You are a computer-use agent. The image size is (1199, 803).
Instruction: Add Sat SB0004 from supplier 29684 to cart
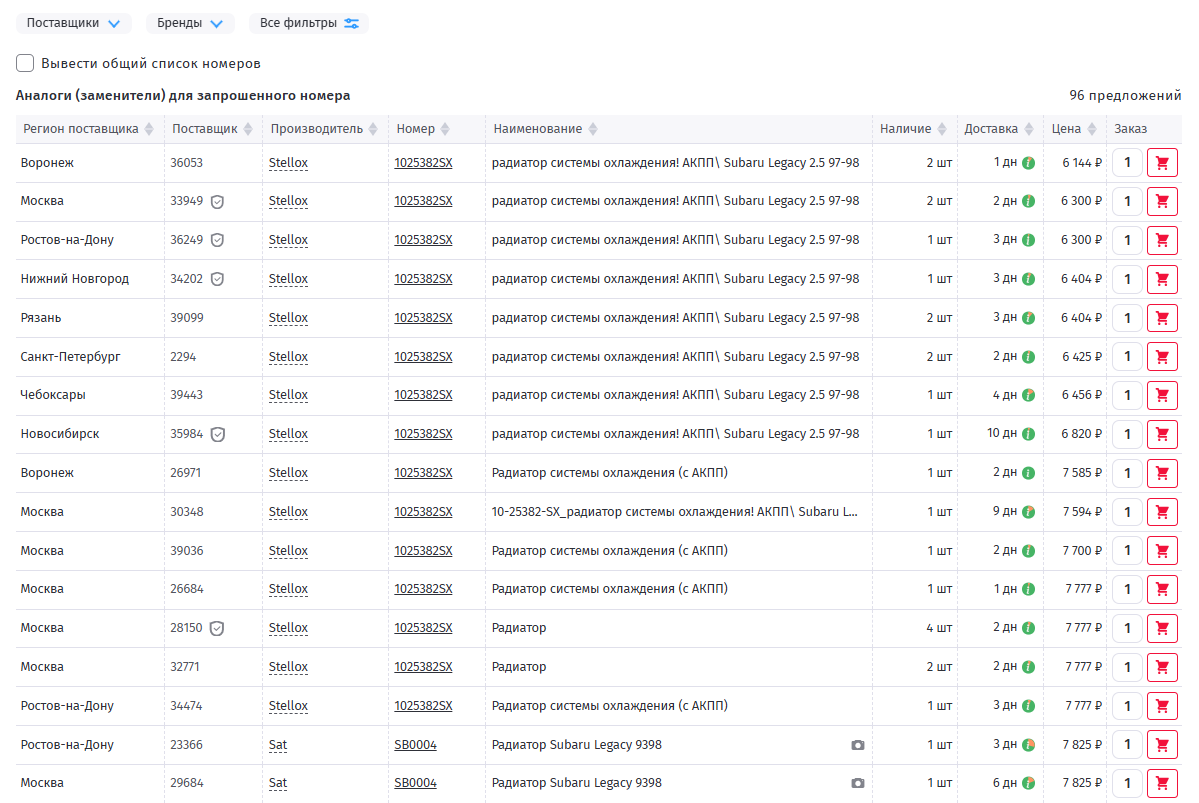point(1161,784)
